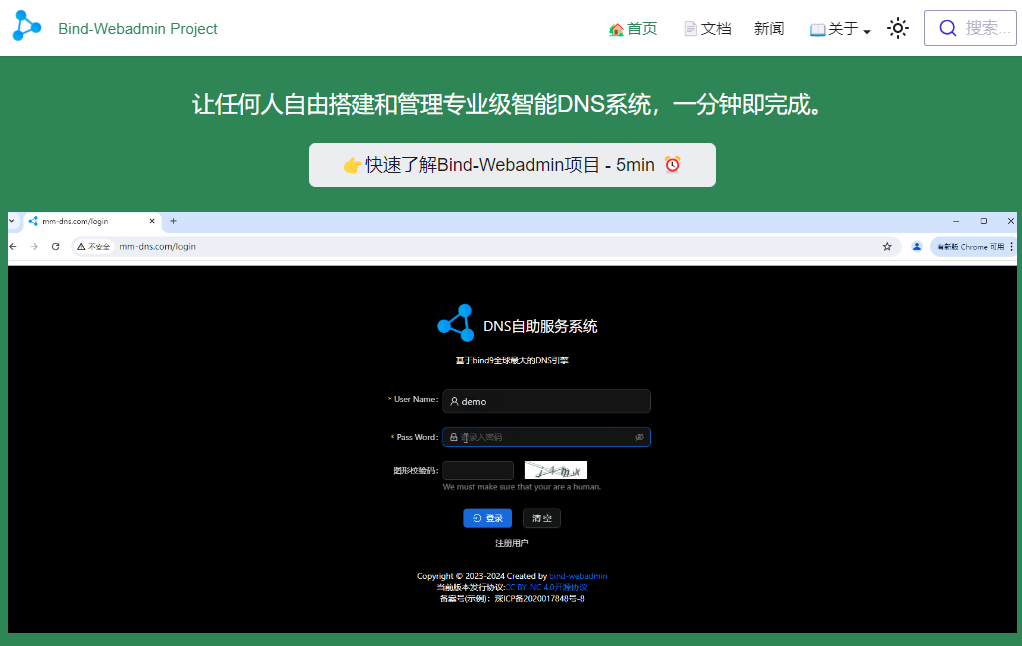Image resolution: width=1022 pixels, height=646 pixels.
Task: Open the 新闻 navigation item
Action: pyautogui.click(x=769, y=29)
